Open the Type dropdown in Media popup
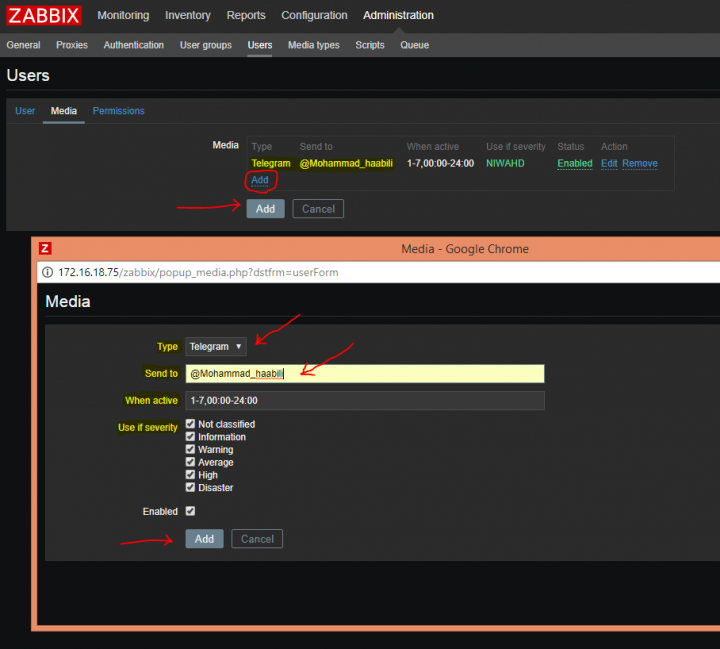 coord(216,346)
